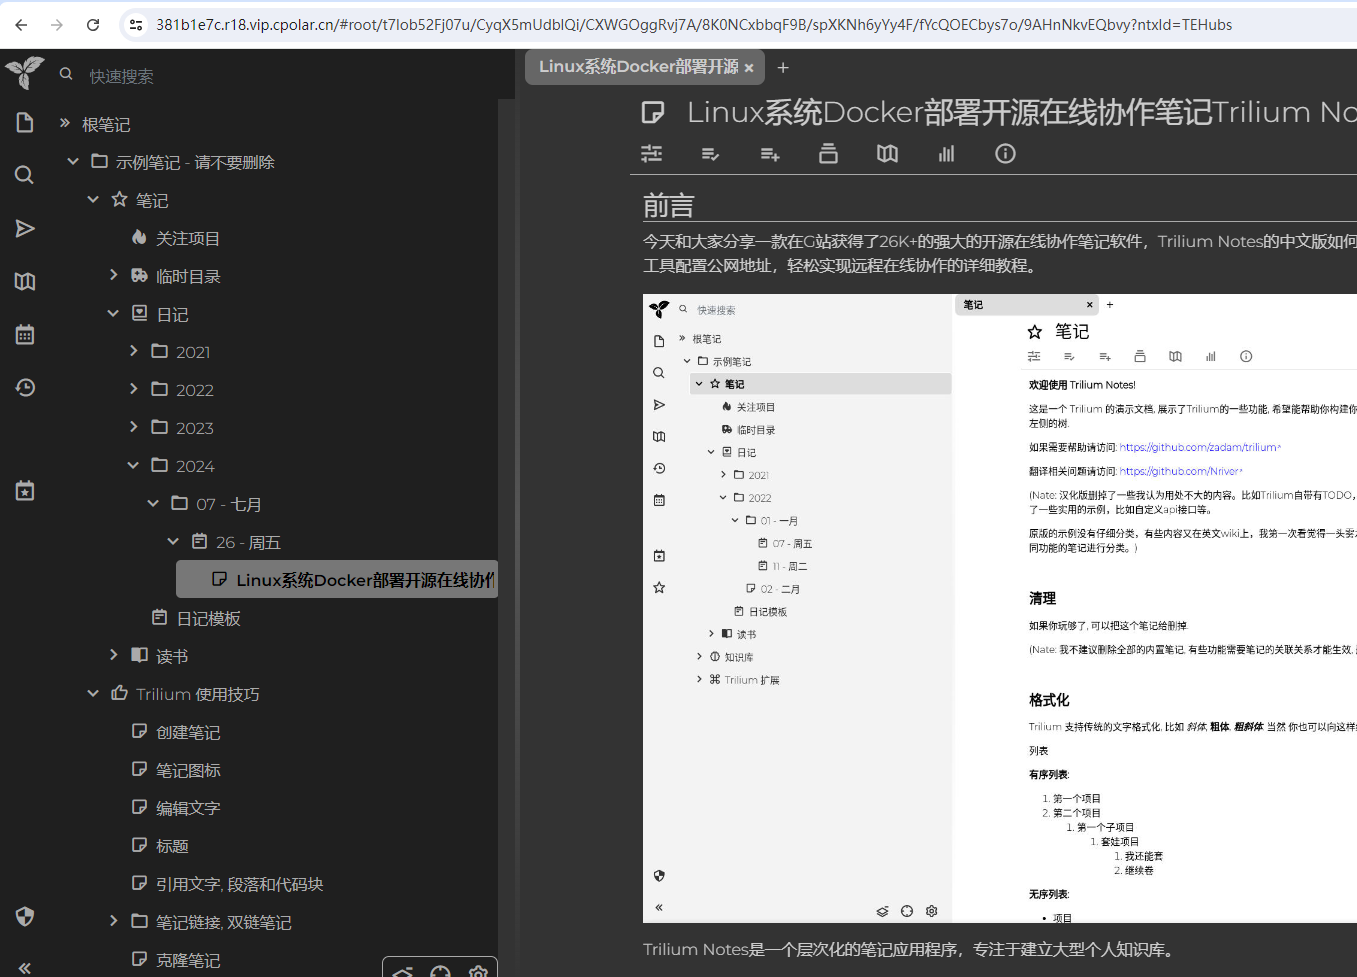Expand the 2023 folder node
Viewport: 1357px width, 977px height.
tap(133, 427)
